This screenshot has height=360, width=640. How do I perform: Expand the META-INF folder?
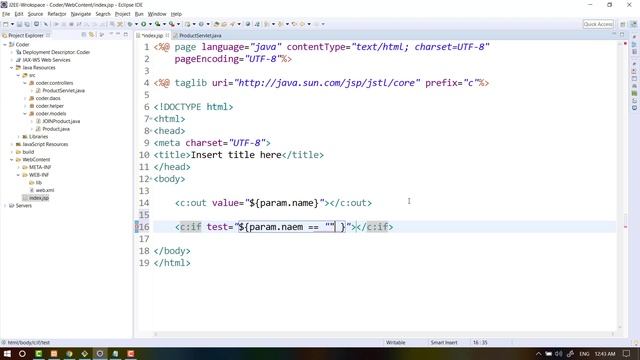pyautogui.click(x=18, y=167)
